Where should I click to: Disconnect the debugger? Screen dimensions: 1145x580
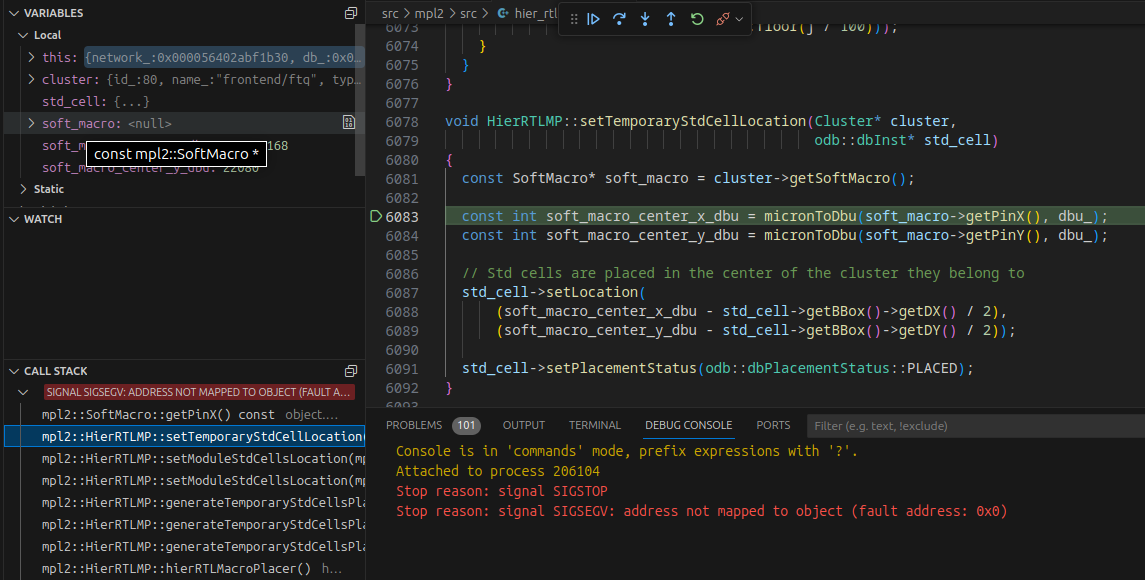point(722,18)
